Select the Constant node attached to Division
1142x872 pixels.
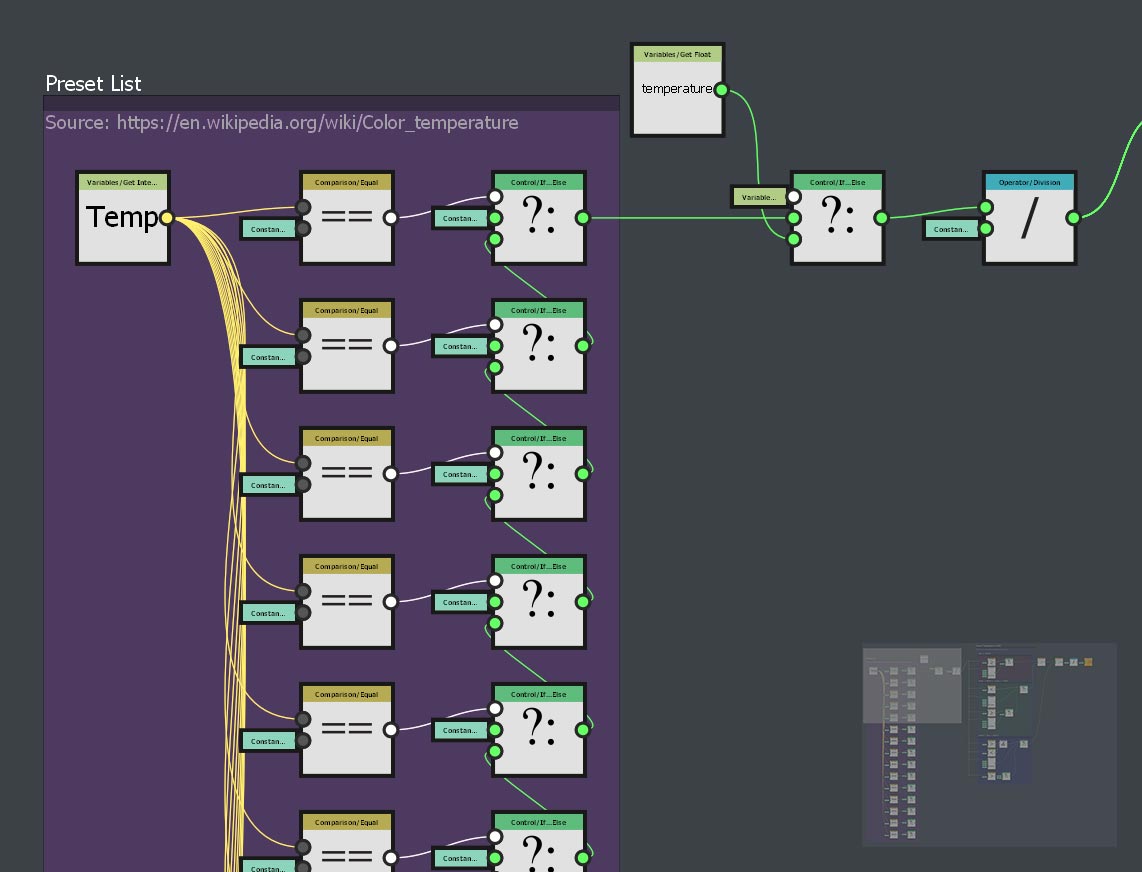pyautogui.click(x=950, y=229)
